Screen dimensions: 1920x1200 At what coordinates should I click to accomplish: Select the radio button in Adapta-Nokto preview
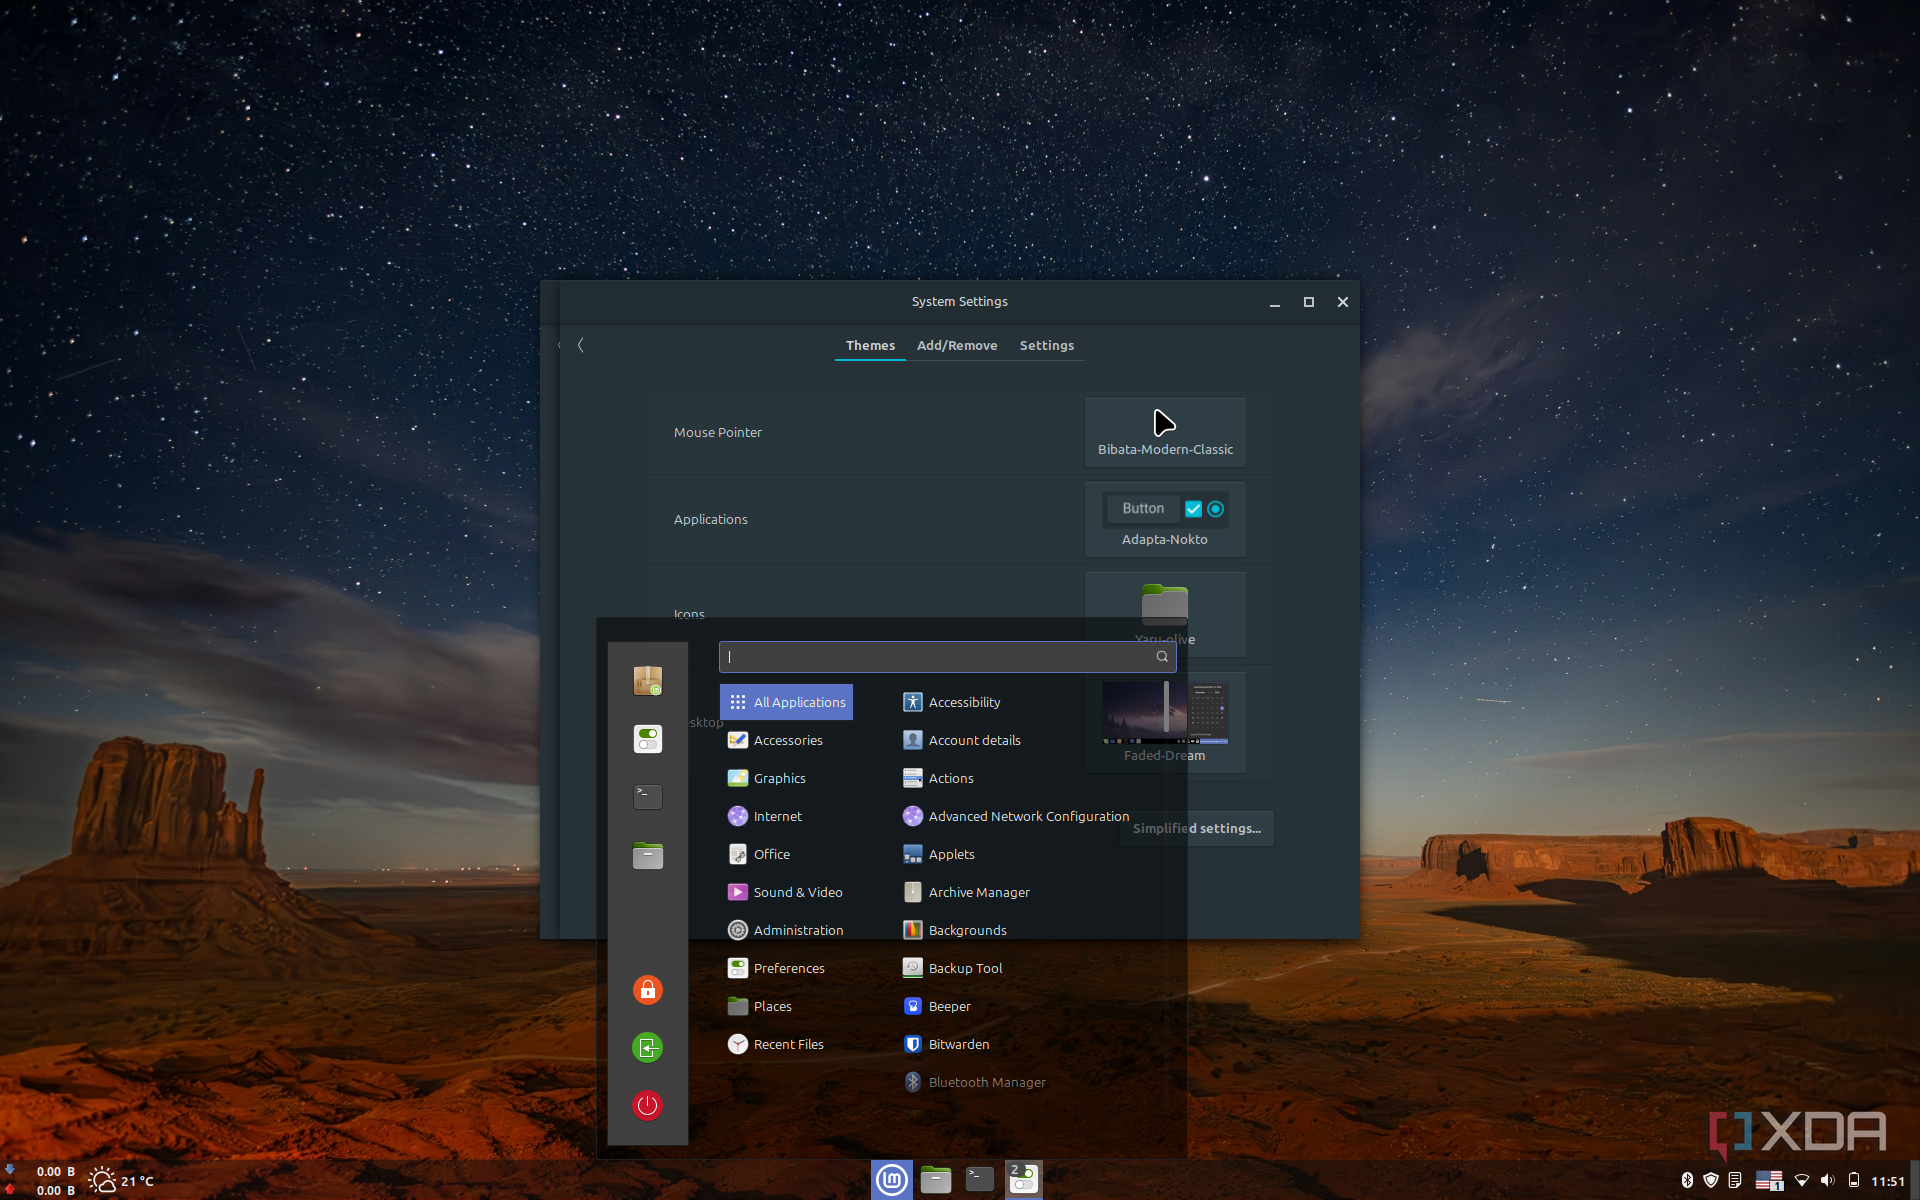point(1216,509)
